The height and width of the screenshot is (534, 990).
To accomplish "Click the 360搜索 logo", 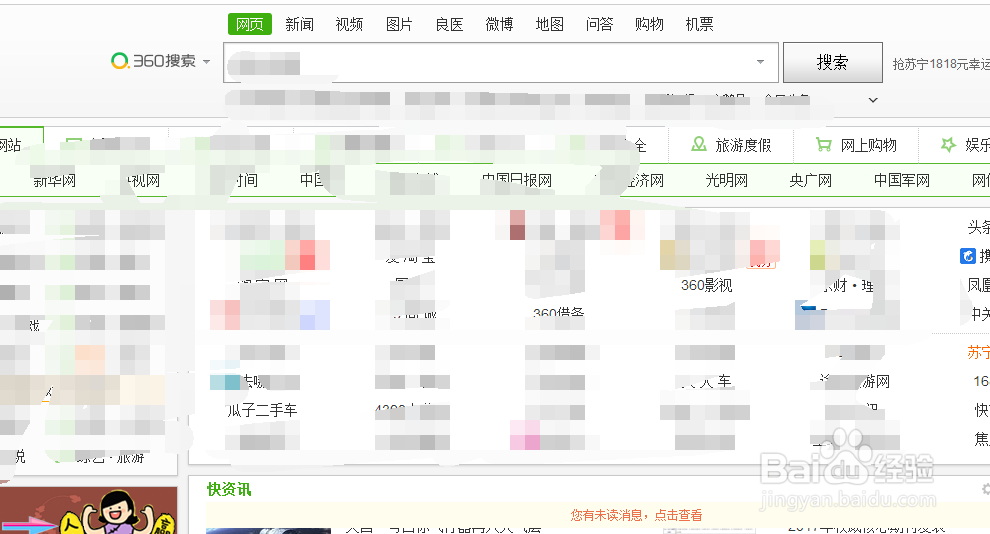I will coord(153,61).
